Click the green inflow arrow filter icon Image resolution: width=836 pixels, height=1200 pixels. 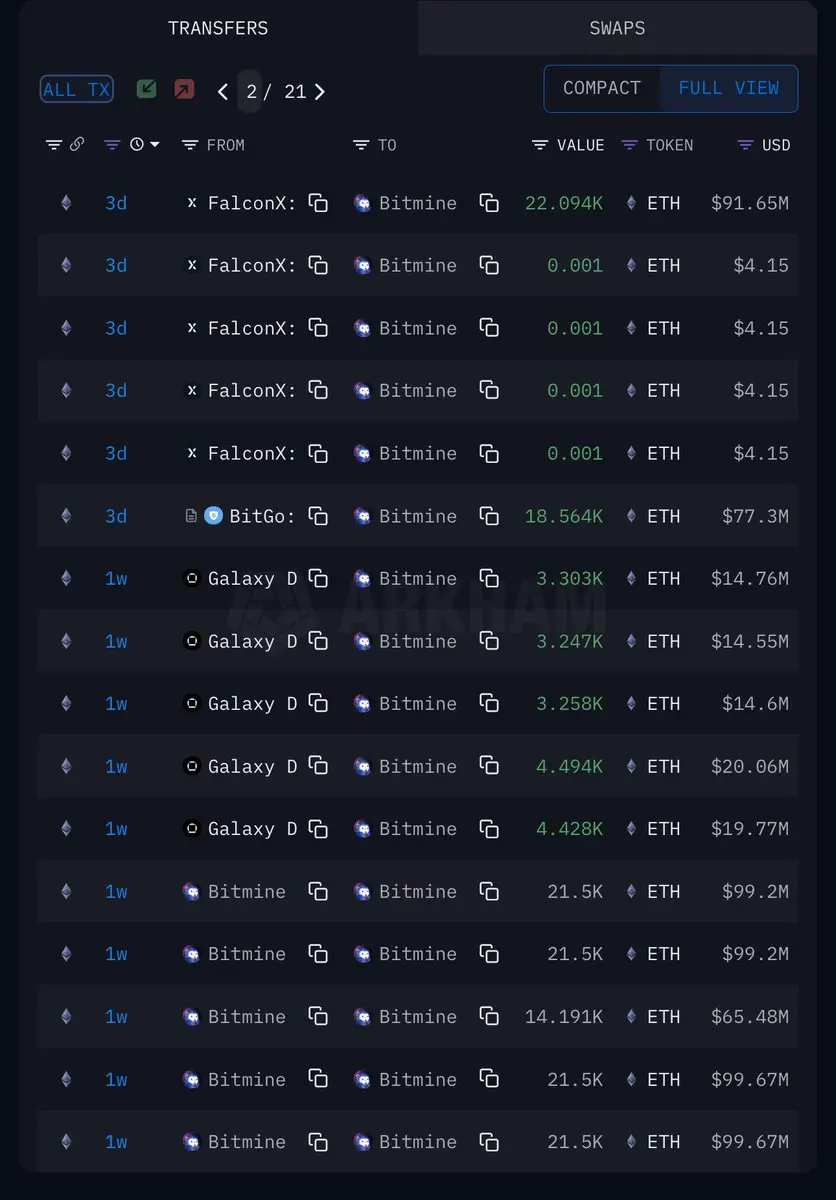click(147, 89)
